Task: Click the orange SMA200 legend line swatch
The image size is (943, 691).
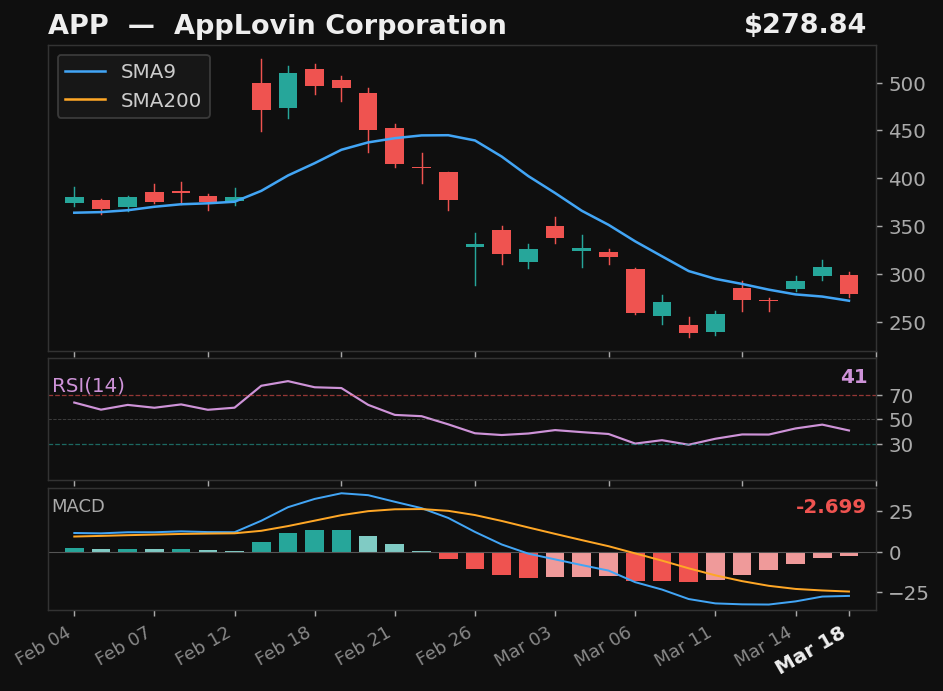Action: [x=85, y=100]
